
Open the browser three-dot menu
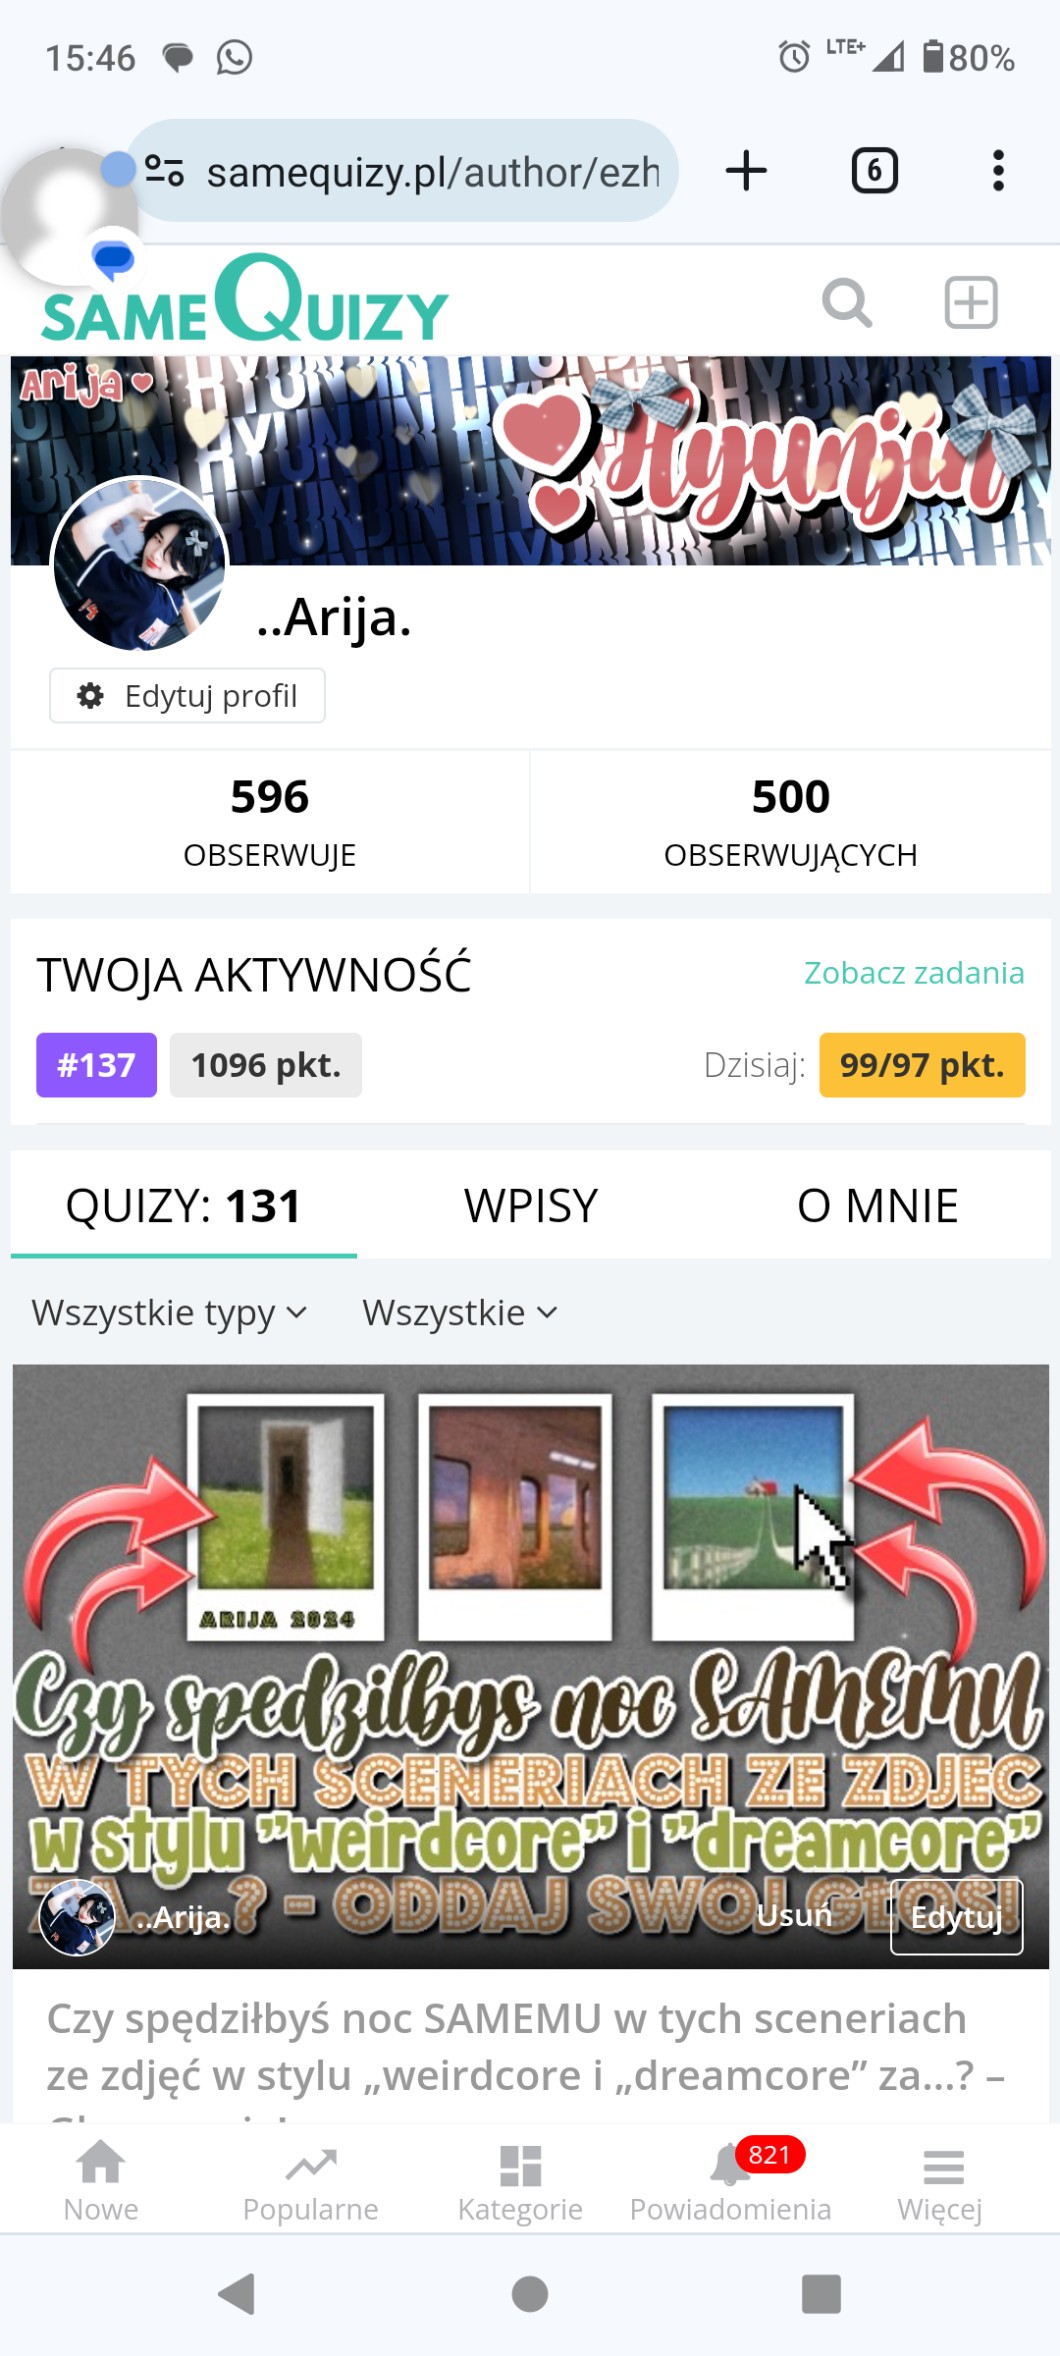point(998,171)
